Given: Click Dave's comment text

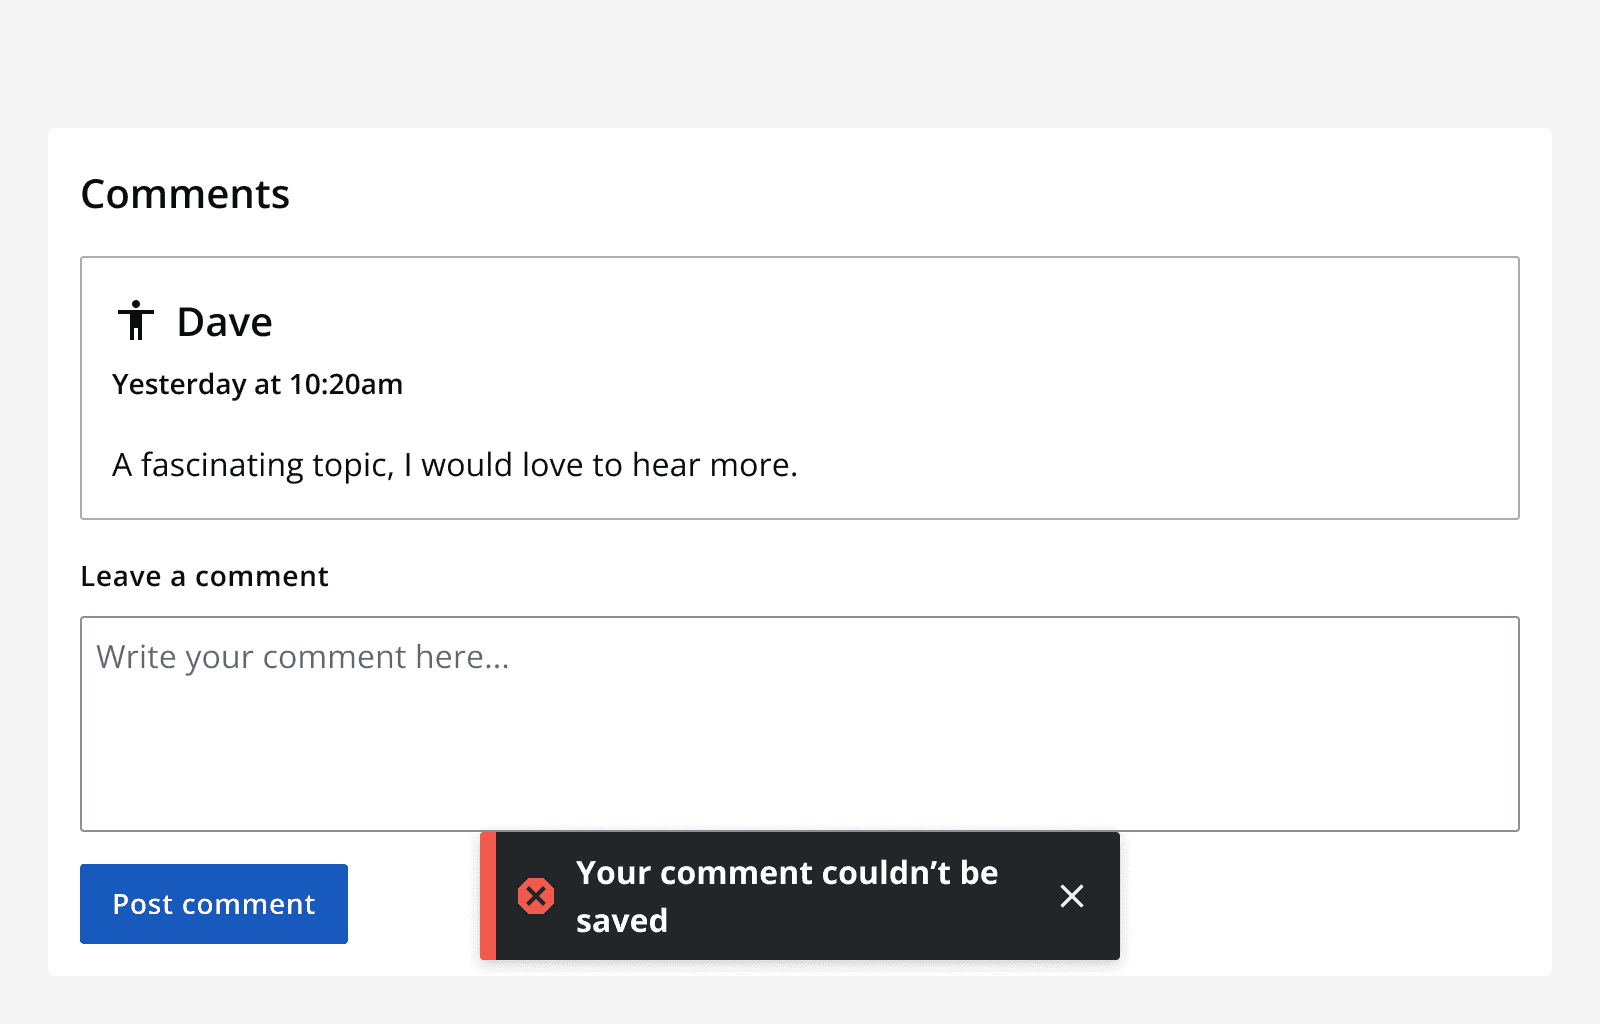Looking at the screenshot, I should (455, 464).
